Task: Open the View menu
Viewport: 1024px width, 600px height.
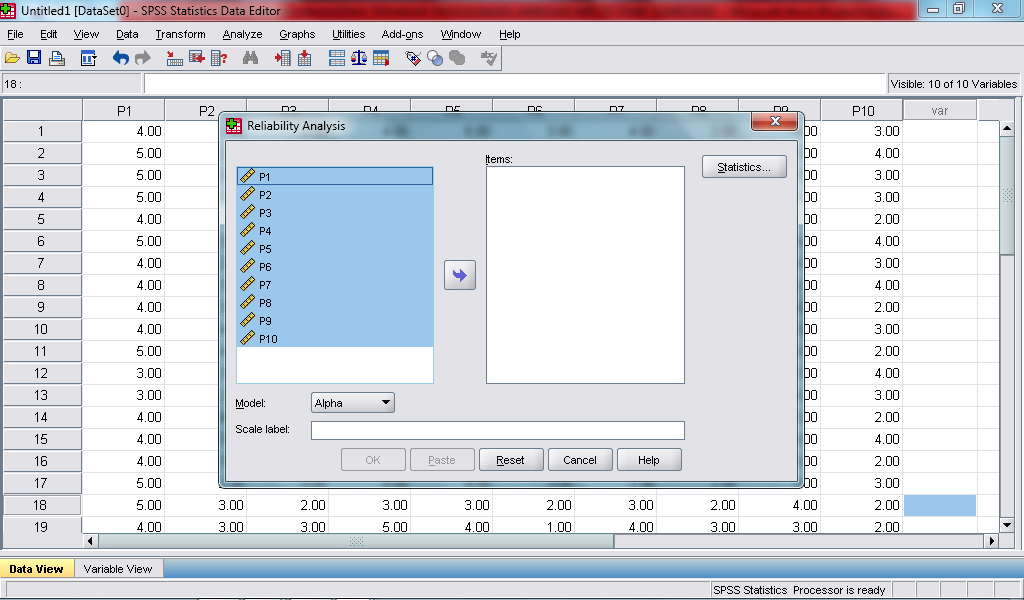Action: [x=86, y=34]
